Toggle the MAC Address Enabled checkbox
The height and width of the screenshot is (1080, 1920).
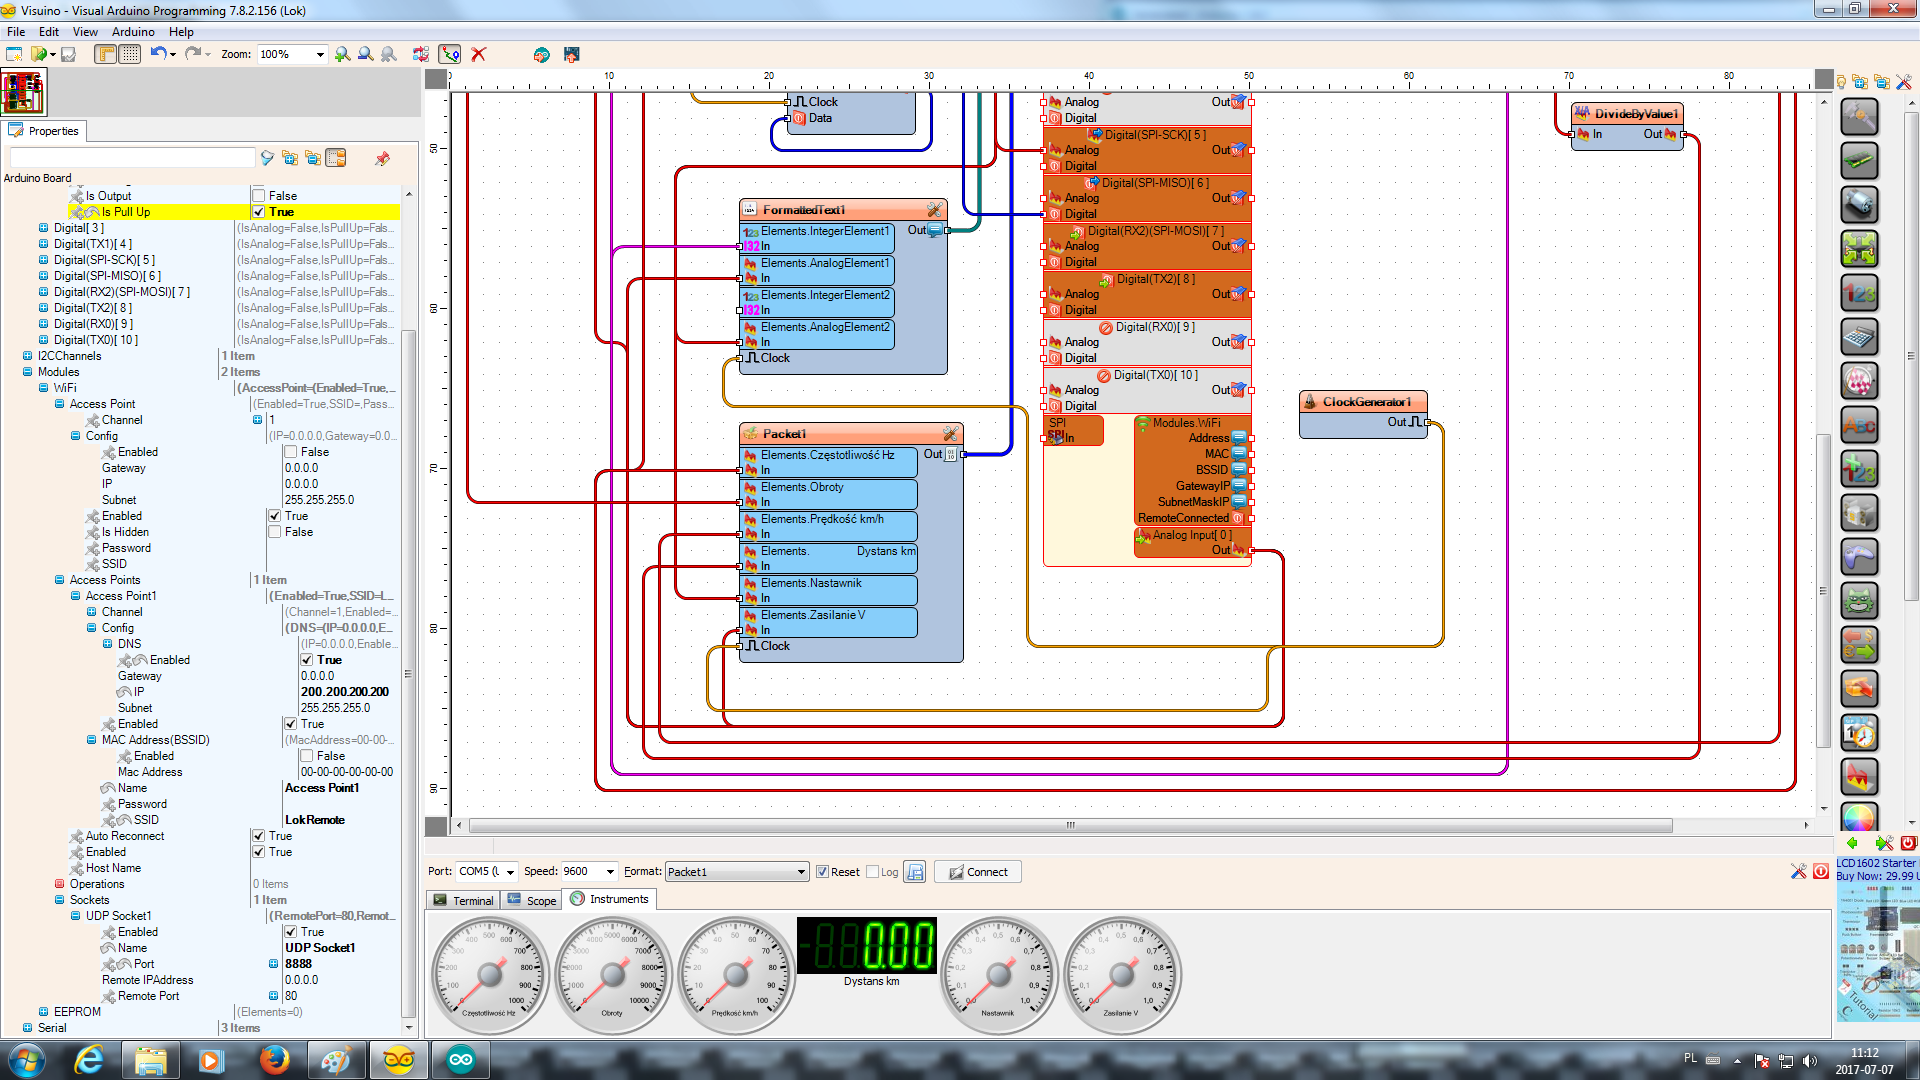click(x=307, y=756)
